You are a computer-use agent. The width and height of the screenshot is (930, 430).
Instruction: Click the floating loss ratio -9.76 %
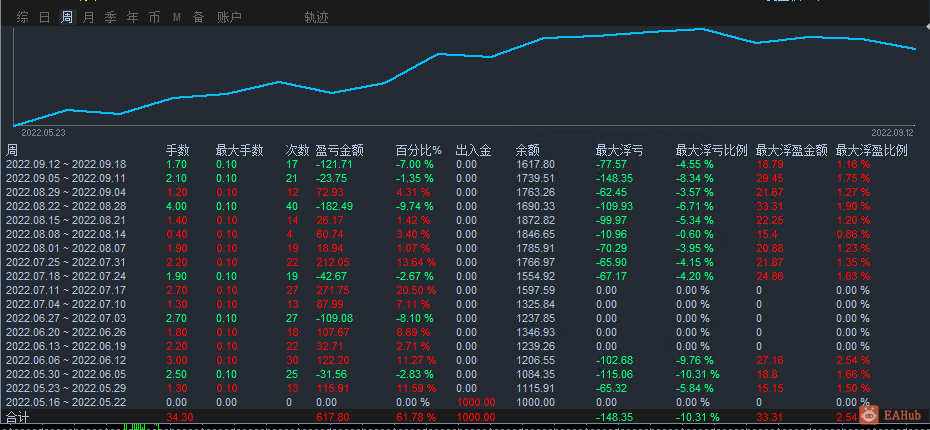point(695,360)
